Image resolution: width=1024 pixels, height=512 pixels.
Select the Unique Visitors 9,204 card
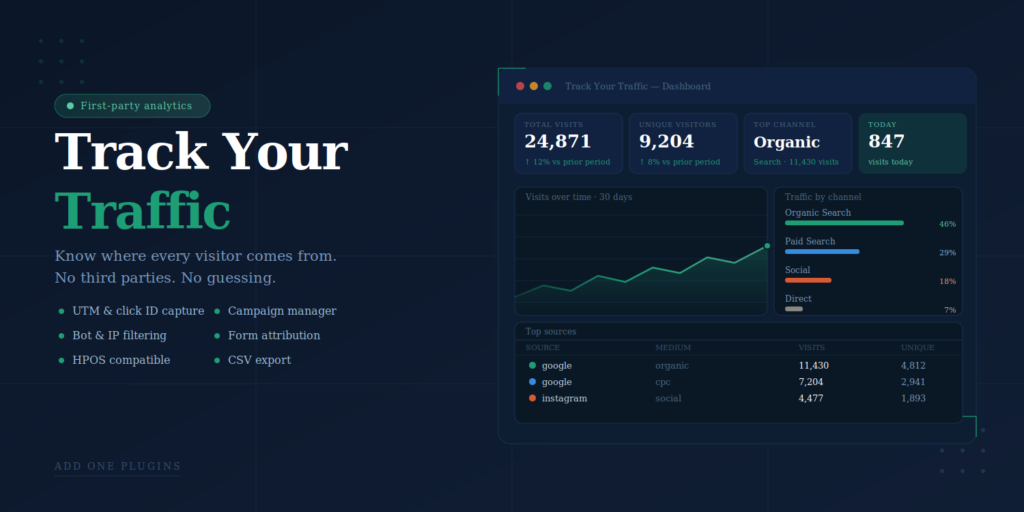click(683, 143)
